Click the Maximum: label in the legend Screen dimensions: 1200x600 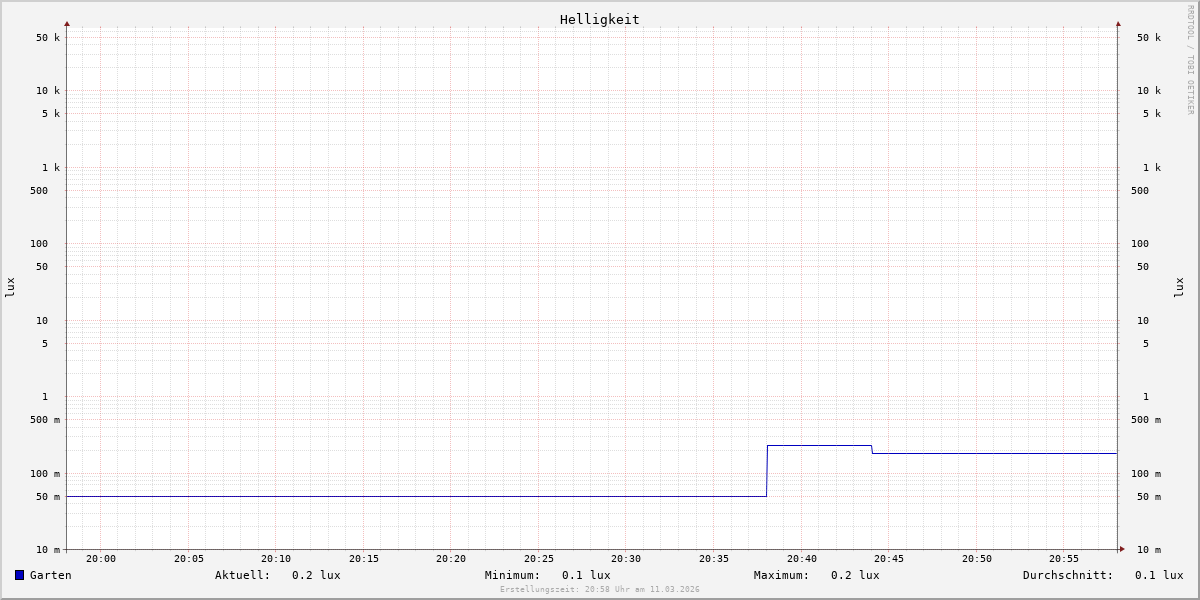click(x=782, y=575)
